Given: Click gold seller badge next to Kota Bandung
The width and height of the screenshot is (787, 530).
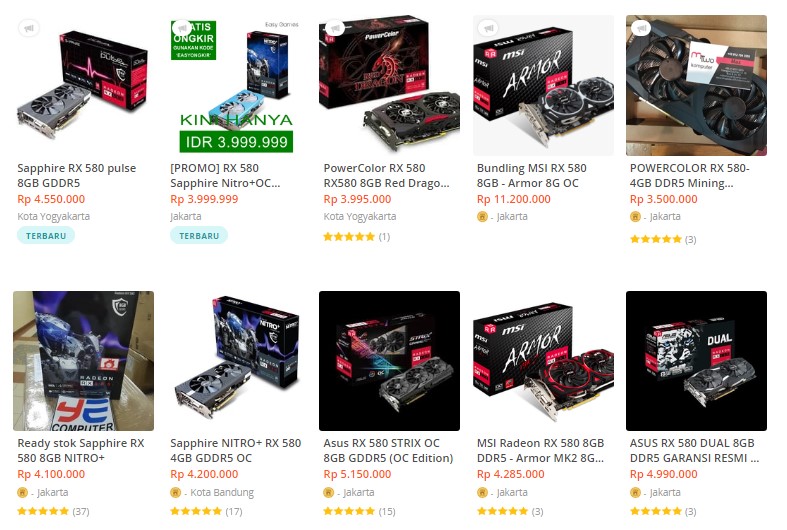Looking at the screenshot, I should 175,492.
